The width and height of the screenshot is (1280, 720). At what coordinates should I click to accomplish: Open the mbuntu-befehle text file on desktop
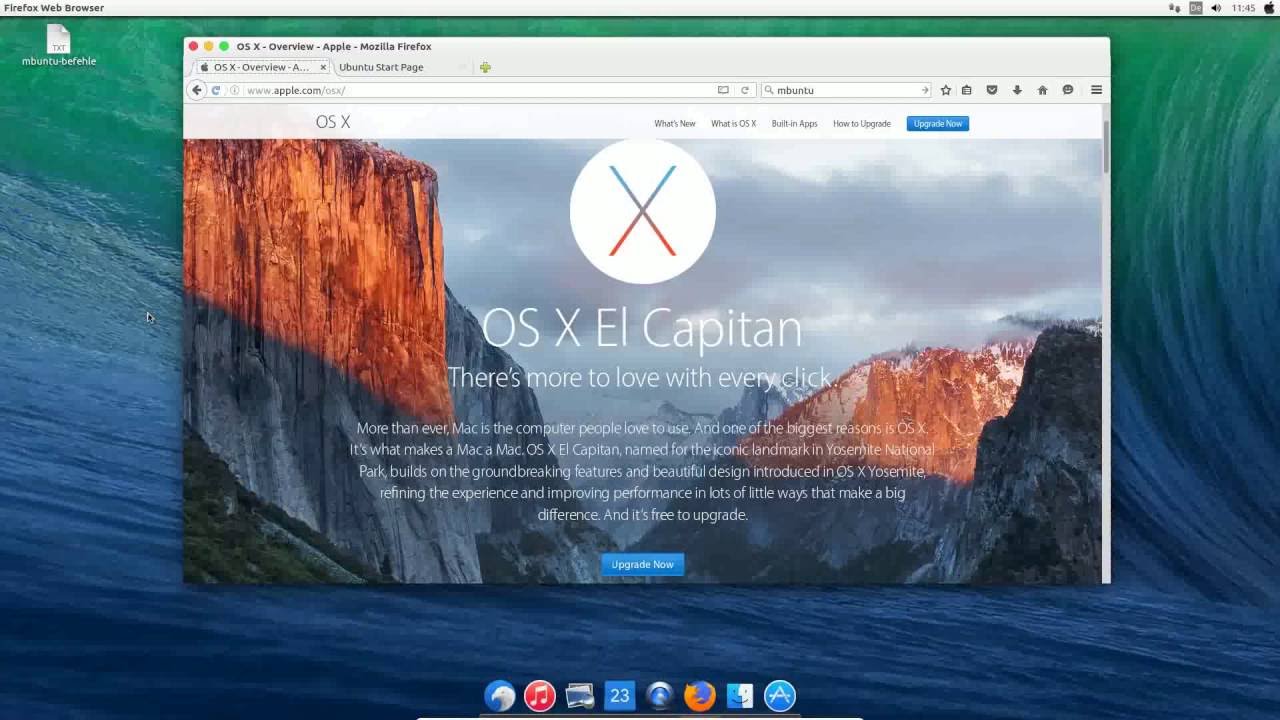(x=59, y=46)
